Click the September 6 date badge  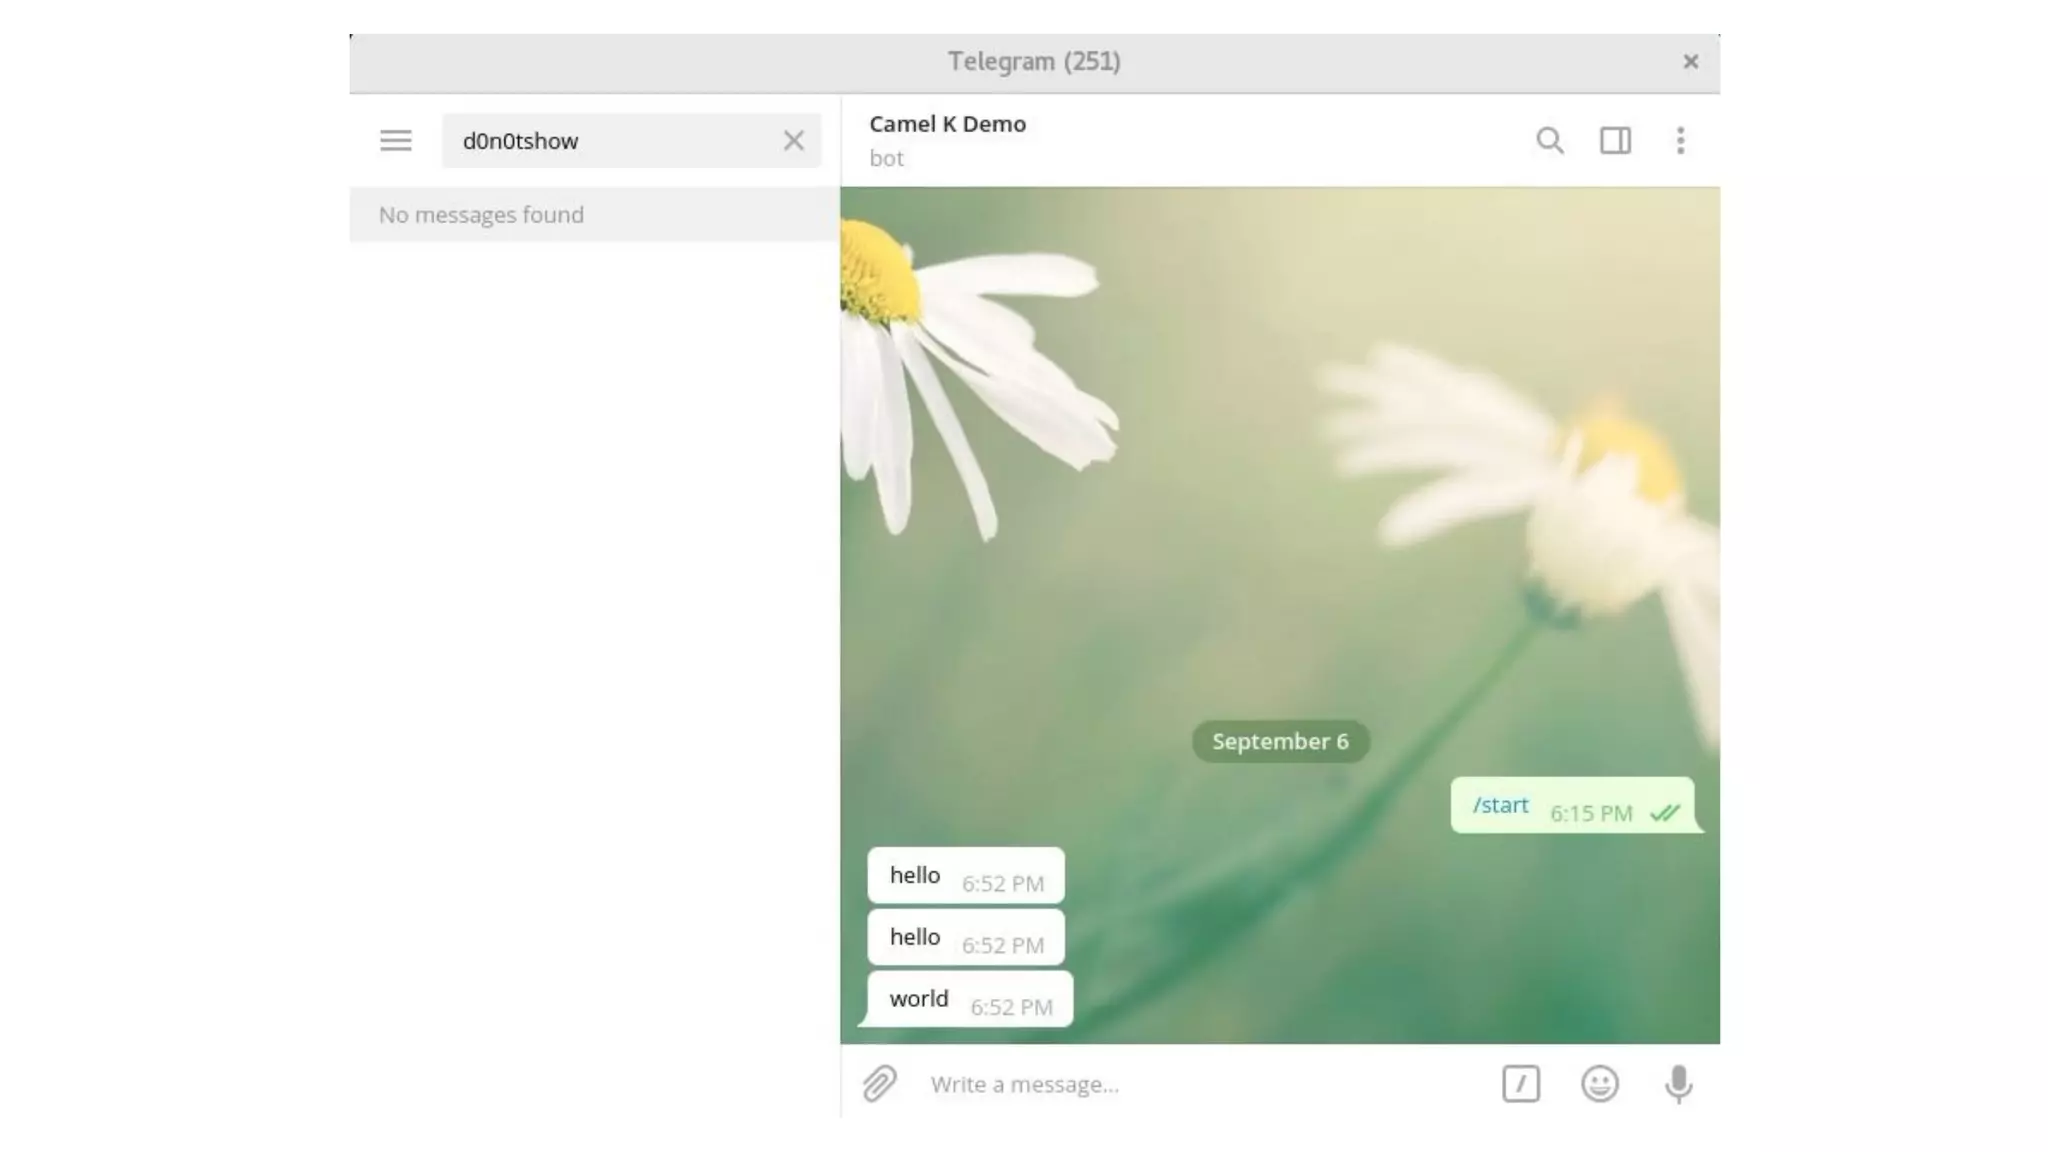point(1280,741)
